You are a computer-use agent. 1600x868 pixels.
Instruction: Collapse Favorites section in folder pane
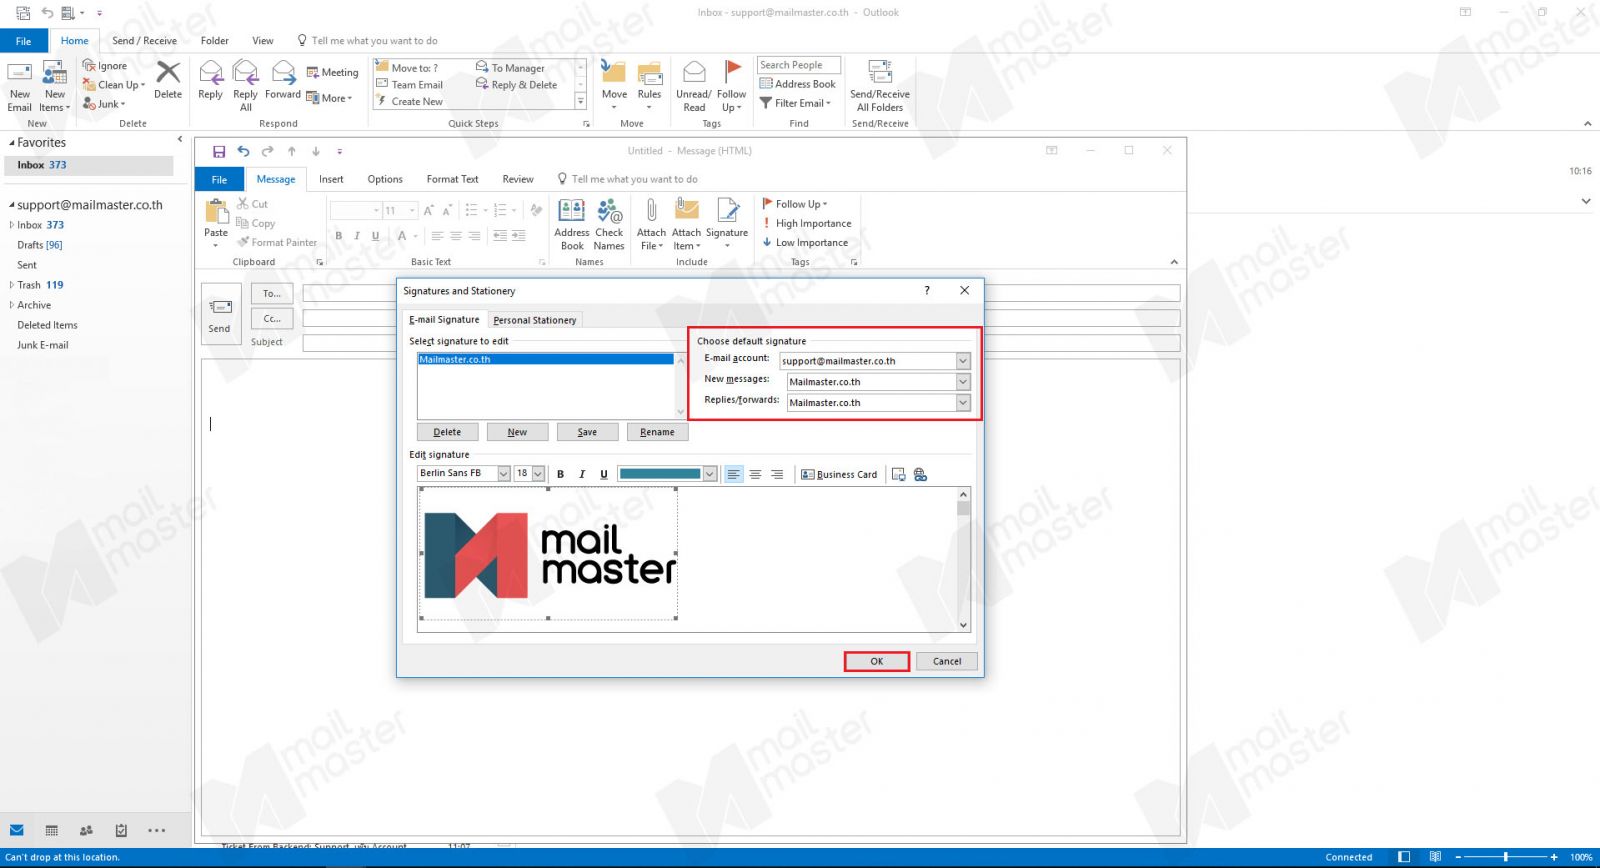[12, 143]
